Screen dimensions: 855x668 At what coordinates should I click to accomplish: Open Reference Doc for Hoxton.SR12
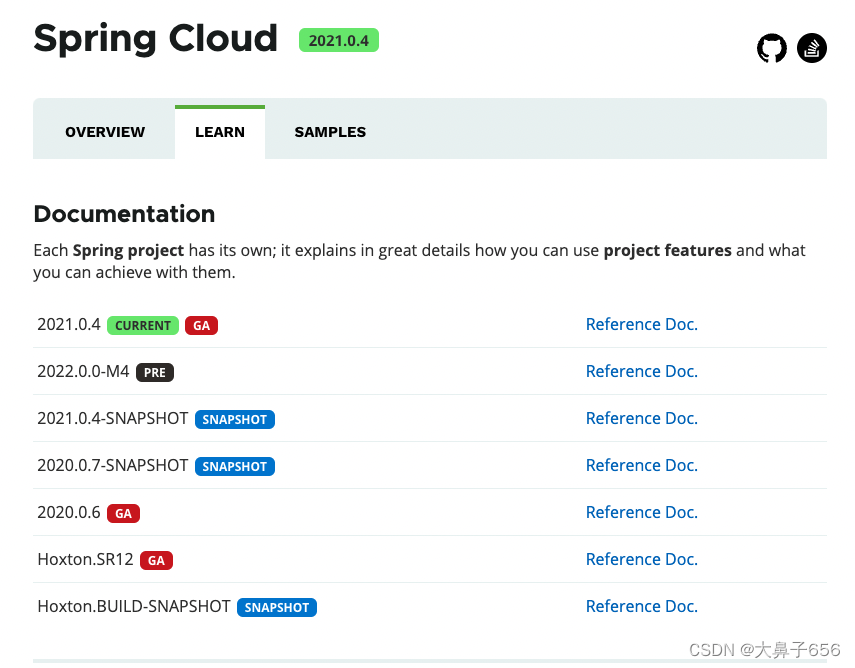click(641, 559)
